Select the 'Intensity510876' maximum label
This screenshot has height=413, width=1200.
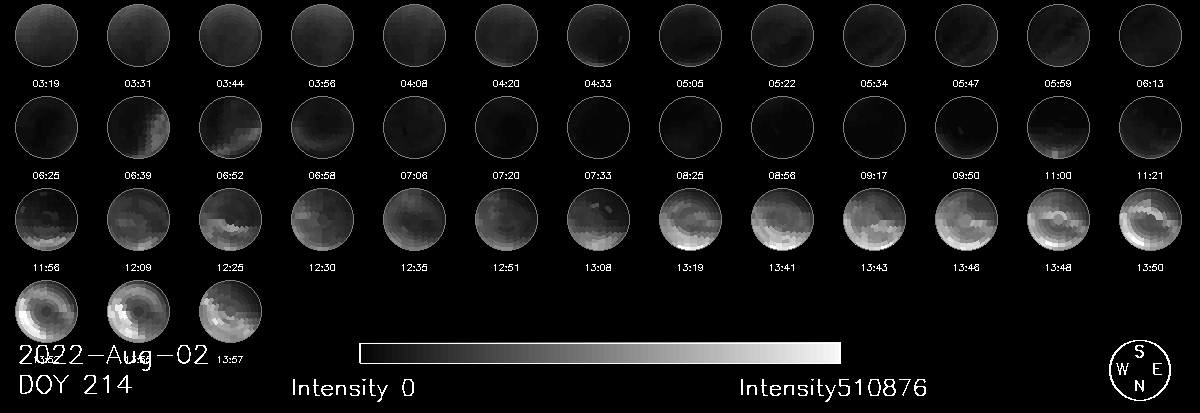[833, 387]
